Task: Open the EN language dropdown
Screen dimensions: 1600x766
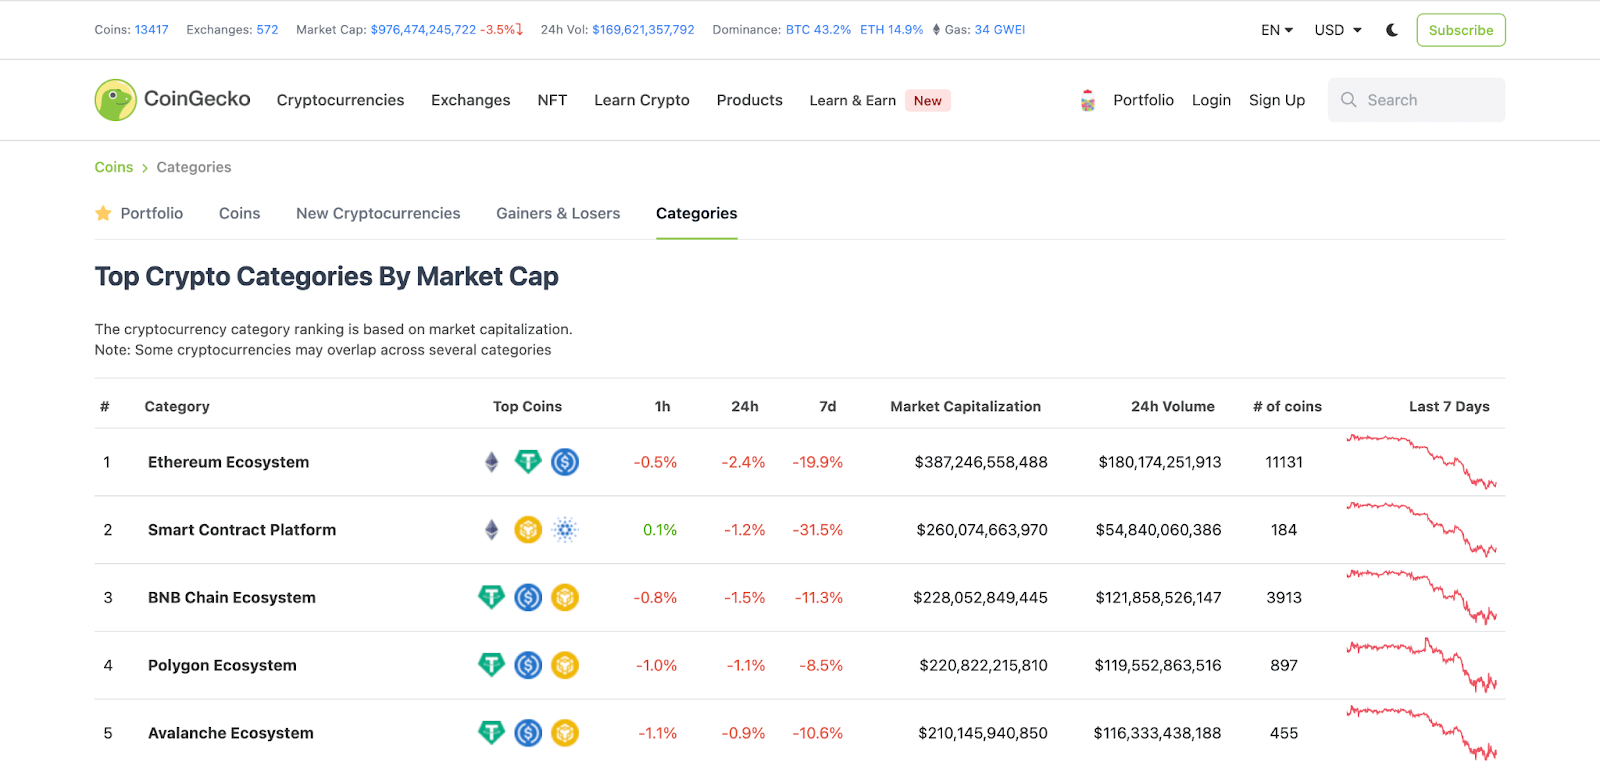Action: (x=1277, y=30)
